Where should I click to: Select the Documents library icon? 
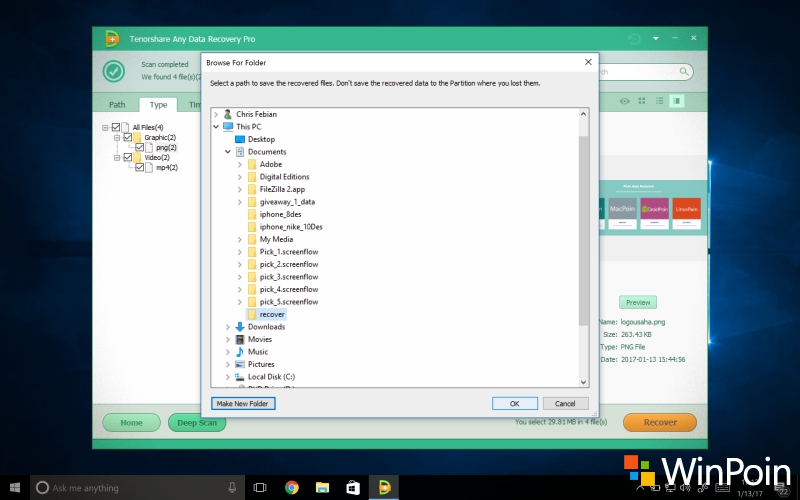point(240,152)
